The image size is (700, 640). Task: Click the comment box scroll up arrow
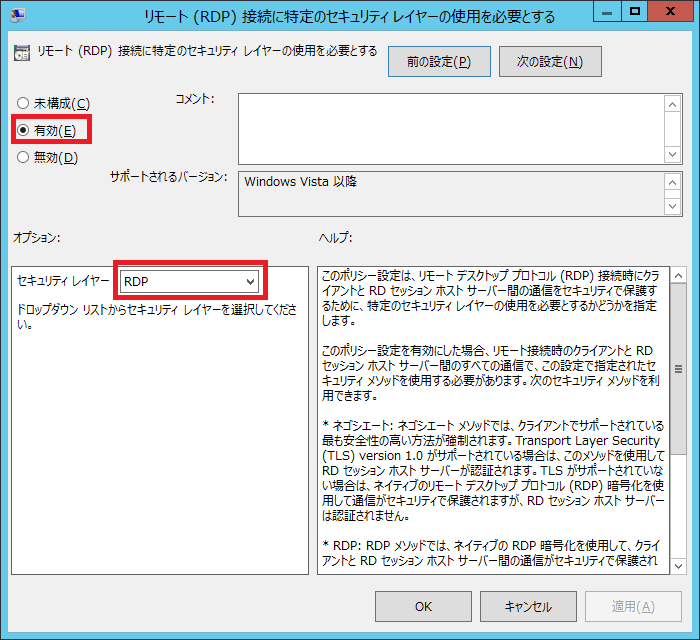click(672, 105)
